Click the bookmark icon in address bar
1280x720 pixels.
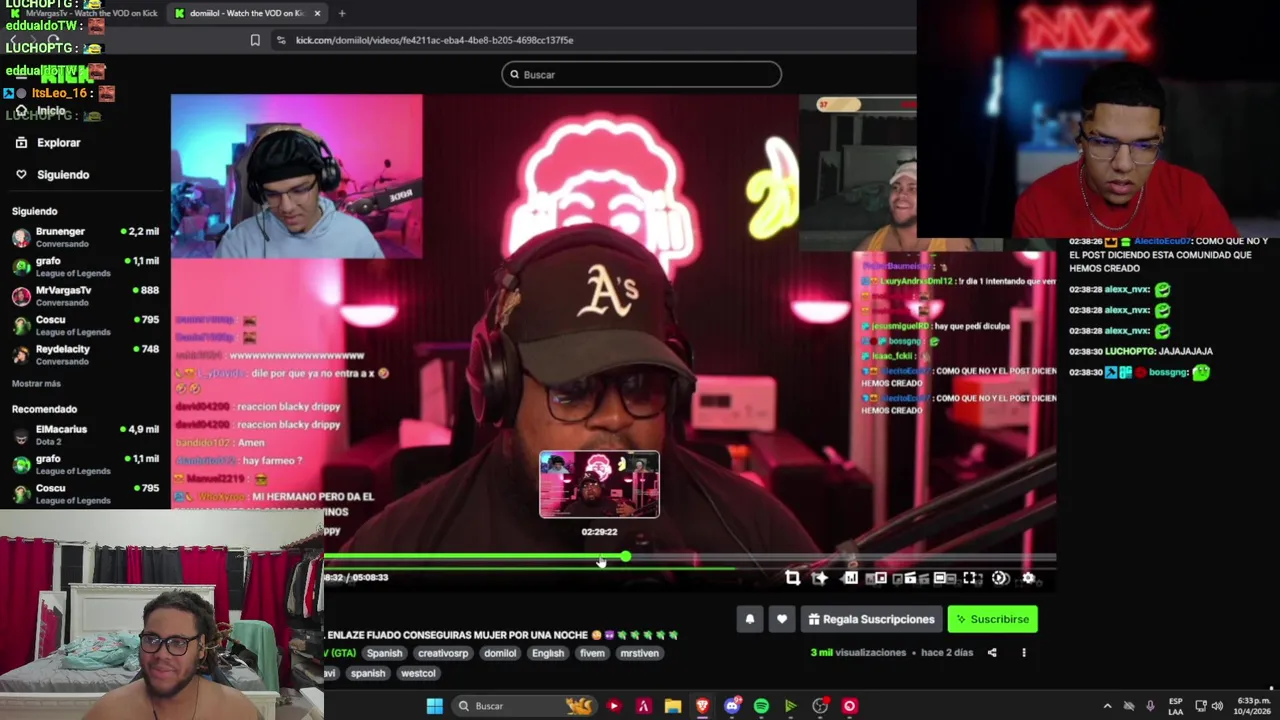tap(255, 40)
